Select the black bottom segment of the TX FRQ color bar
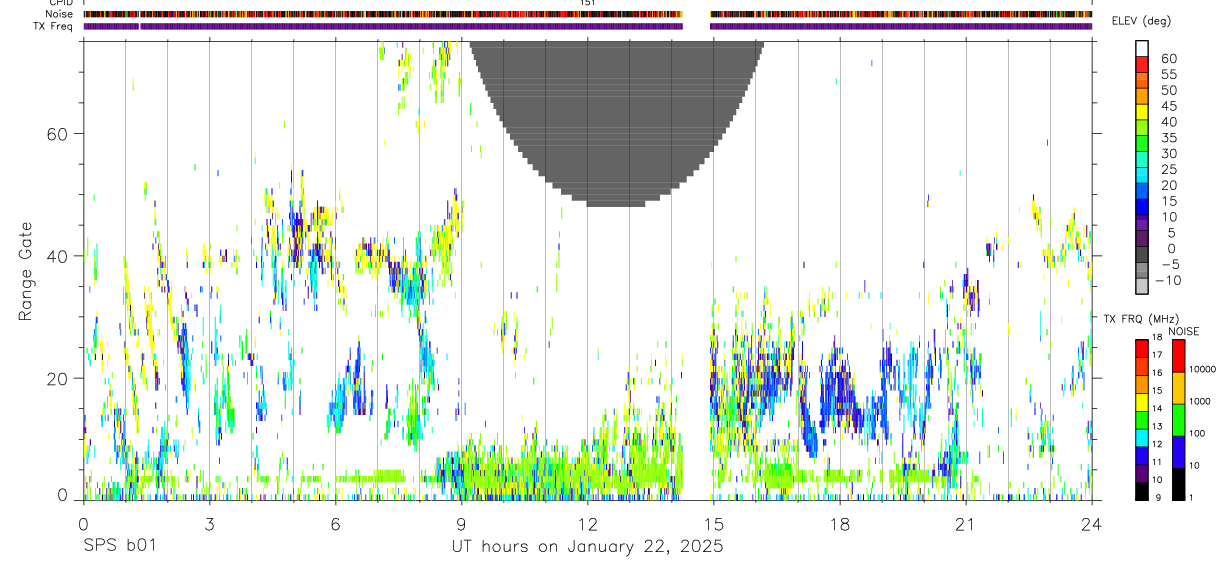The image size is (1228, 567). pos(1142,490)
